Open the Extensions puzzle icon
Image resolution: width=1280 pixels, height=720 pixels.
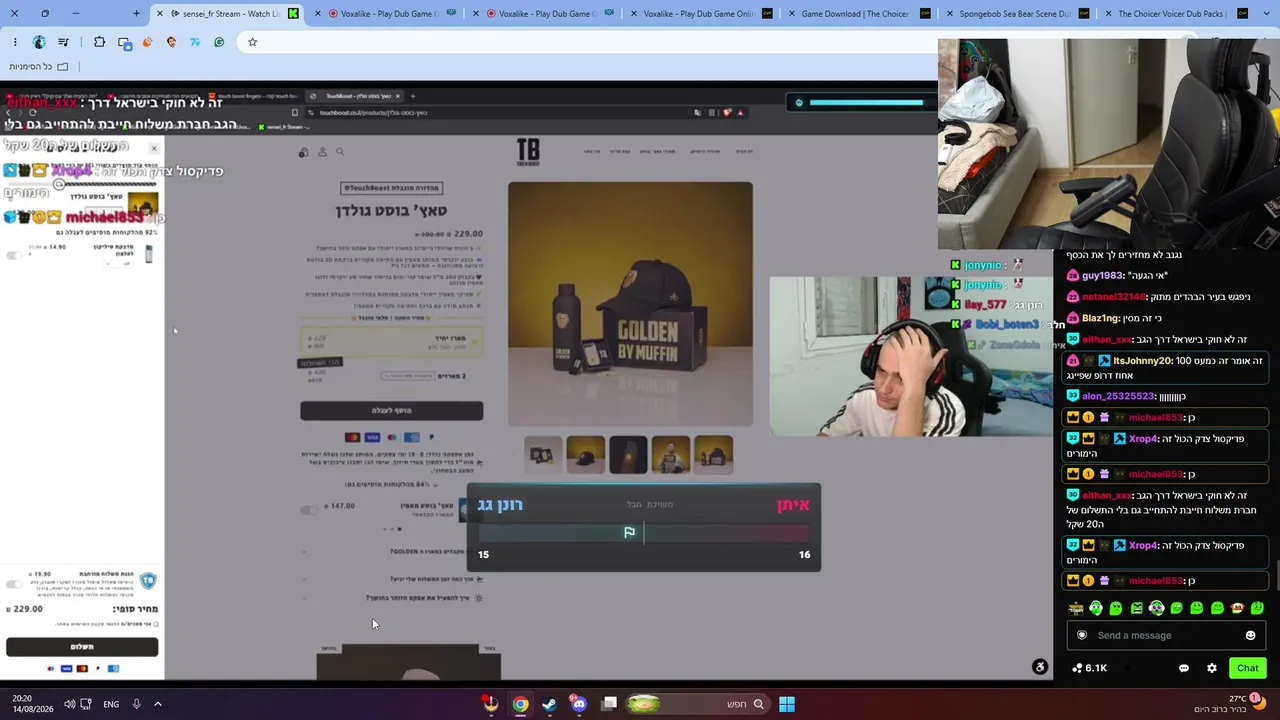pyautogui.click(x=99, y=42)
